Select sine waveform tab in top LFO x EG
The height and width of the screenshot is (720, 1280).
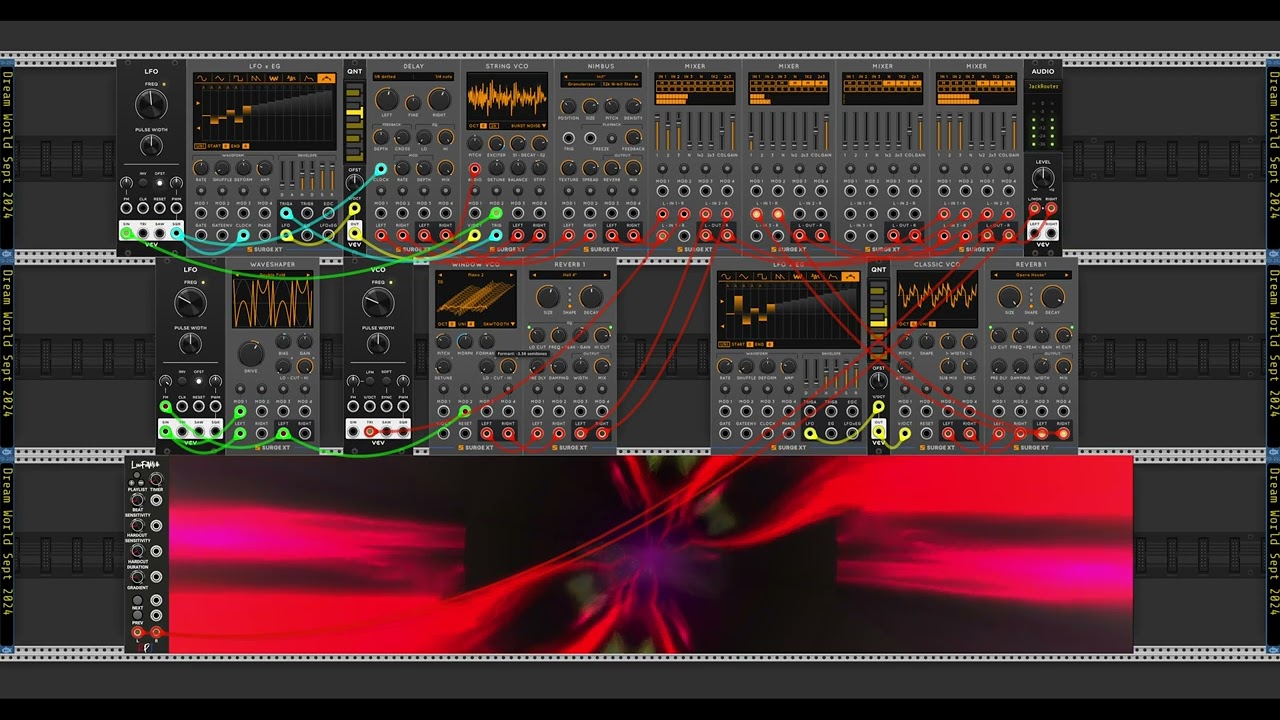201,78
